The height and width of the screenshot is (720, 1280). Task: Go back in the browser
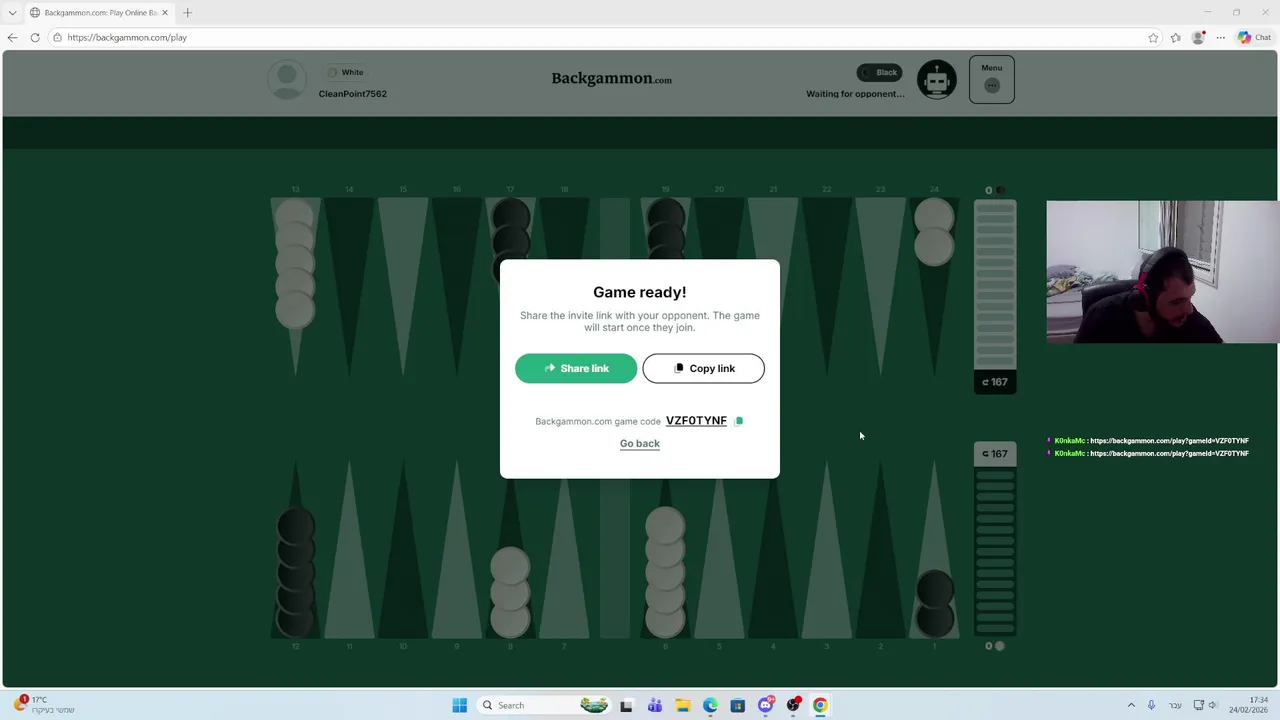click(x=12, y=37)
